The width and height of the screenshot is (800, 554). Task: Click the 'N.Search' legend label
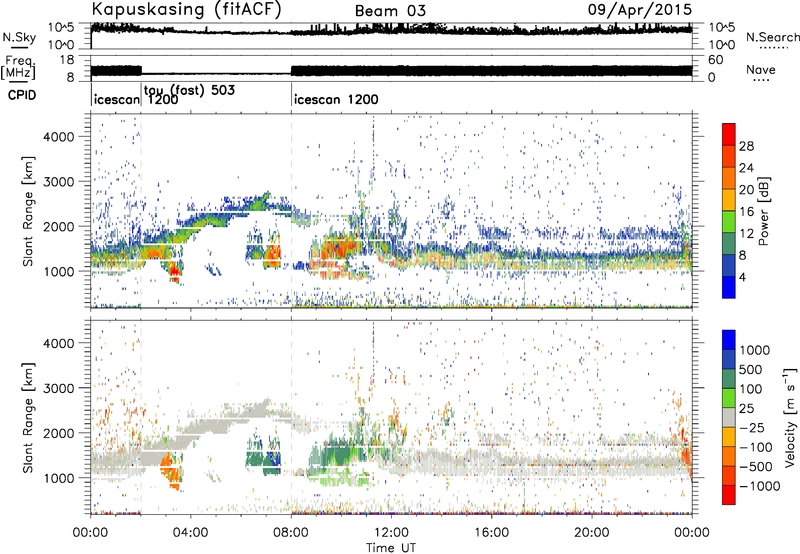click(773, 37)
